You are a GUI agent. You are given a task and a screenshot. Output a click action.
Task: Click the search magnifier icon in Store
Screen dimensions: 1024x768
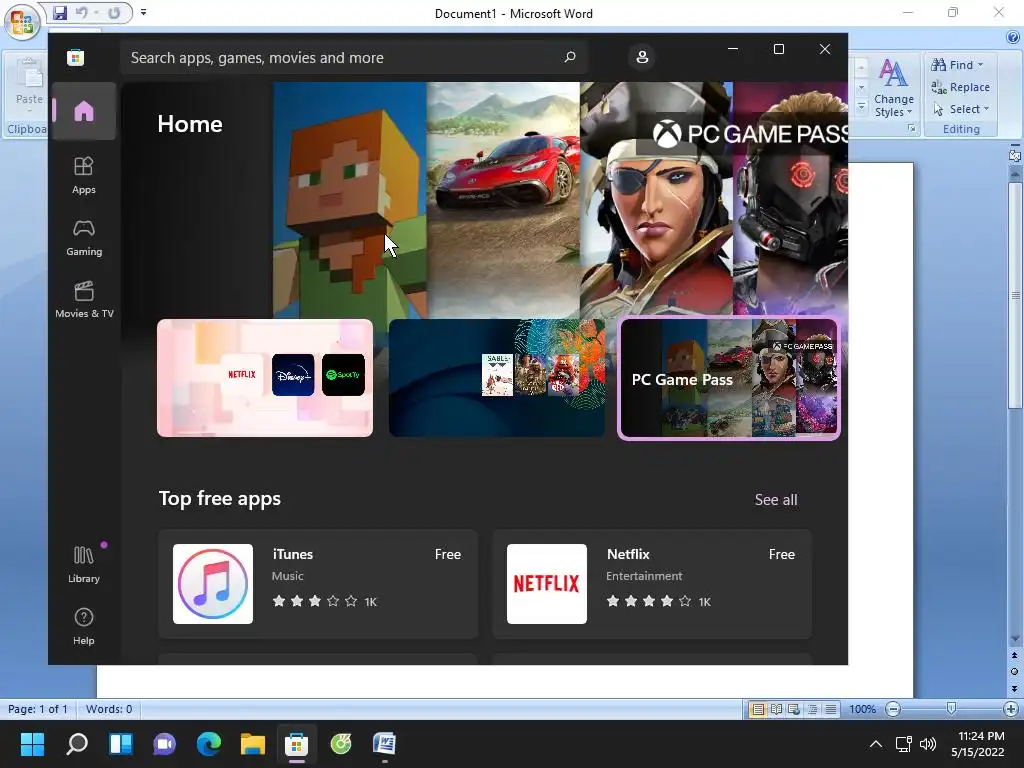click(x=569, y=57)
